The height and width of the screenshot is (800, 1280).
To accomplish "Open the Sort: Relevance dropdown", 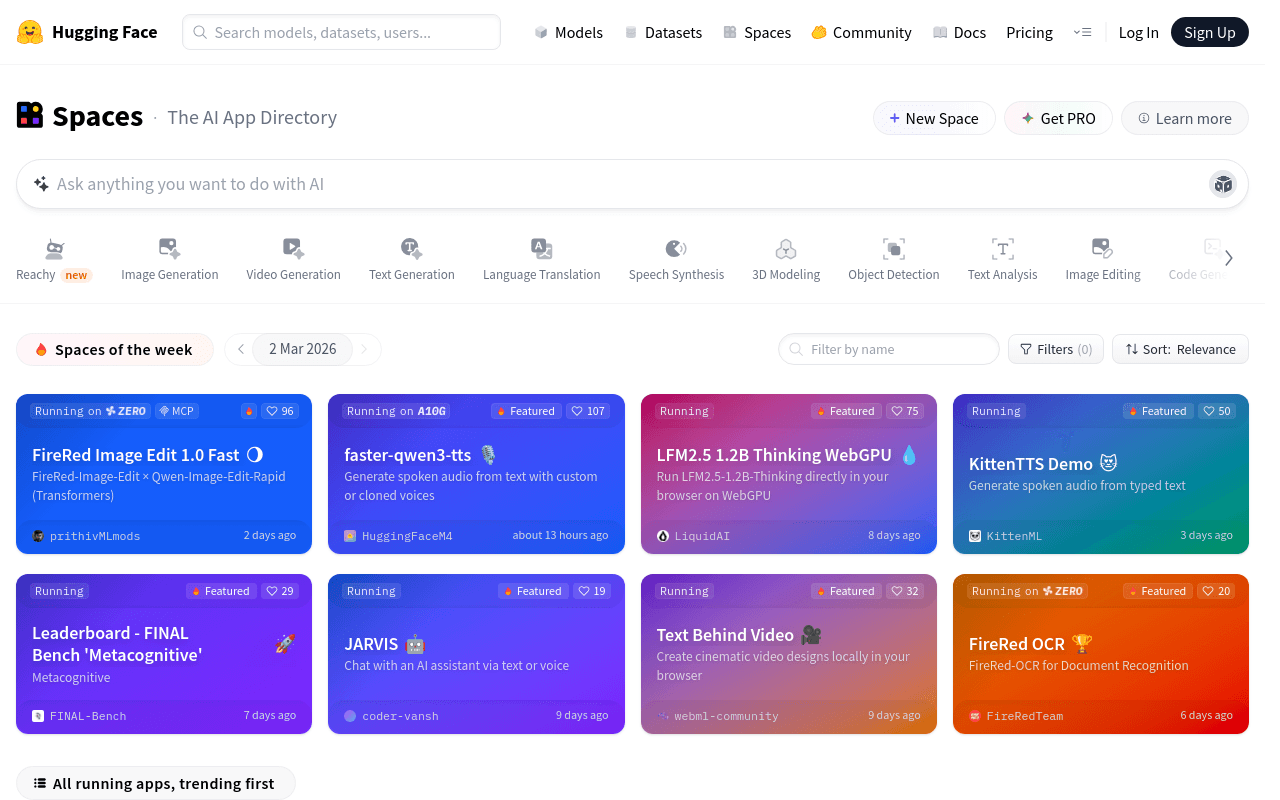I will [x=1180, y=349].
